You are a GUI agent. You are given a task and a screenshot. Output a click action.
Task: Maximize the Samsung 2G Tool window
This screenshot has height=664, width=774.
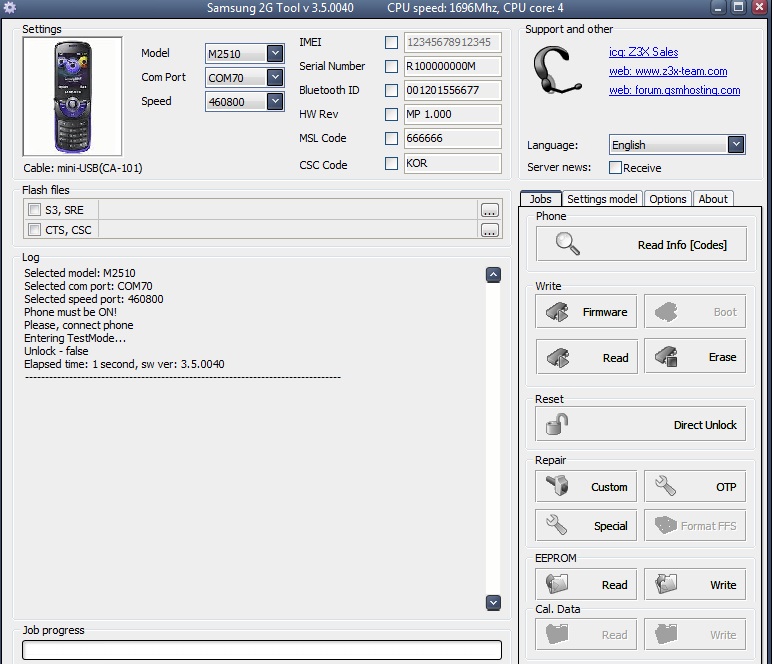(x=738, y=7)
